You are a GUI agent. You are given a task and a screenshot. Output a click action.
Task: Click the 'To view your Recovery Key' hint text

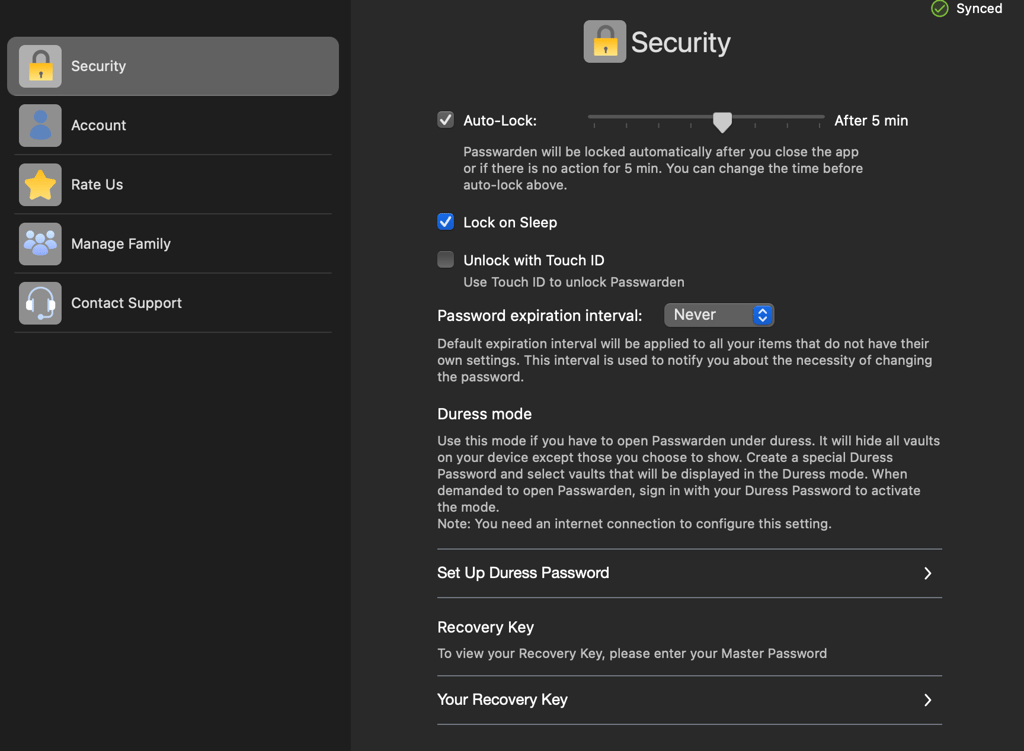(632, 653)
